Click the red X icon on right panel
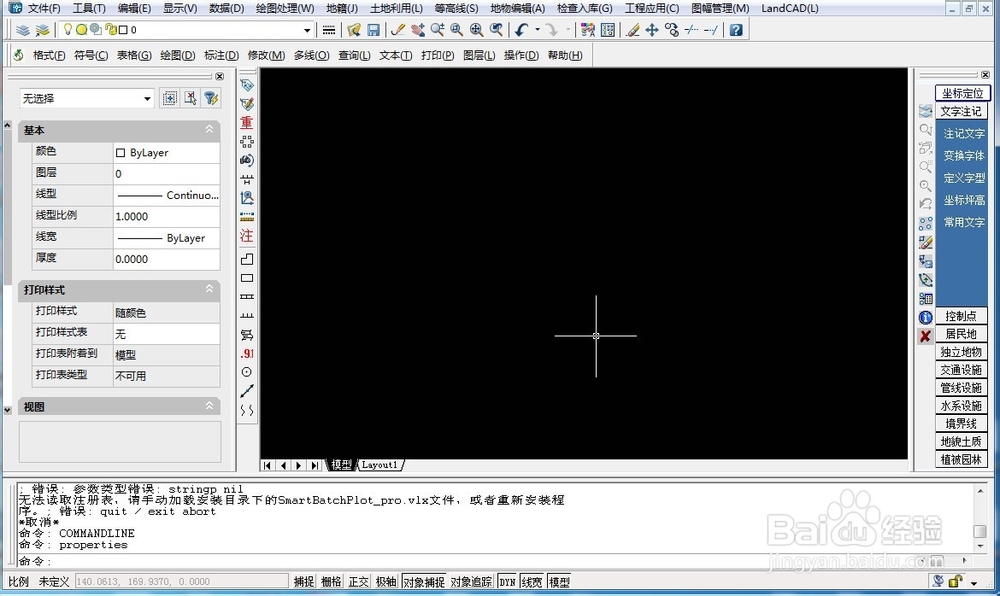1000x596 pixels. pos(925,336)
